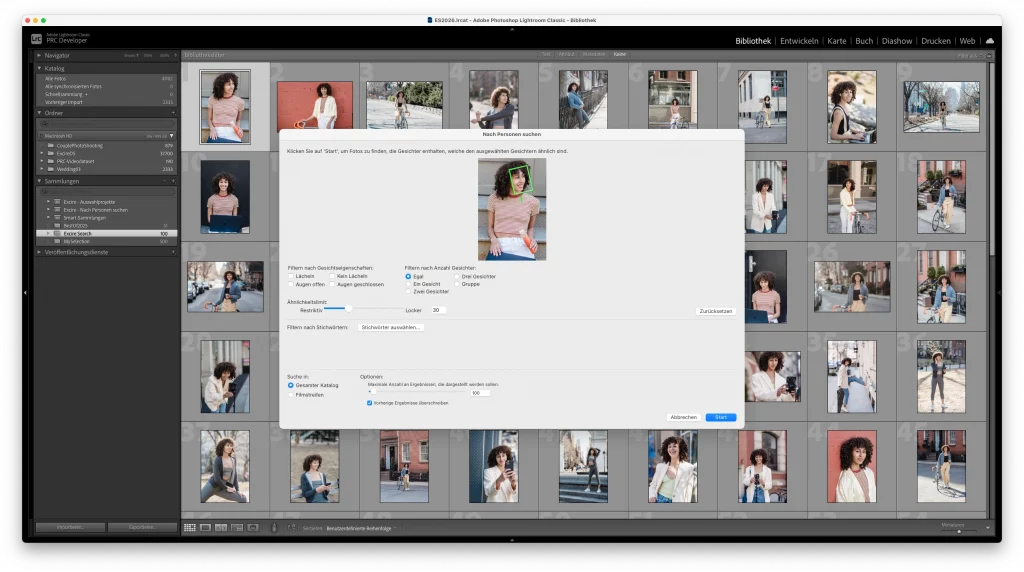1024x572 pixels.
Task: Click the spray can painter tool
Action: click(274, 527)
